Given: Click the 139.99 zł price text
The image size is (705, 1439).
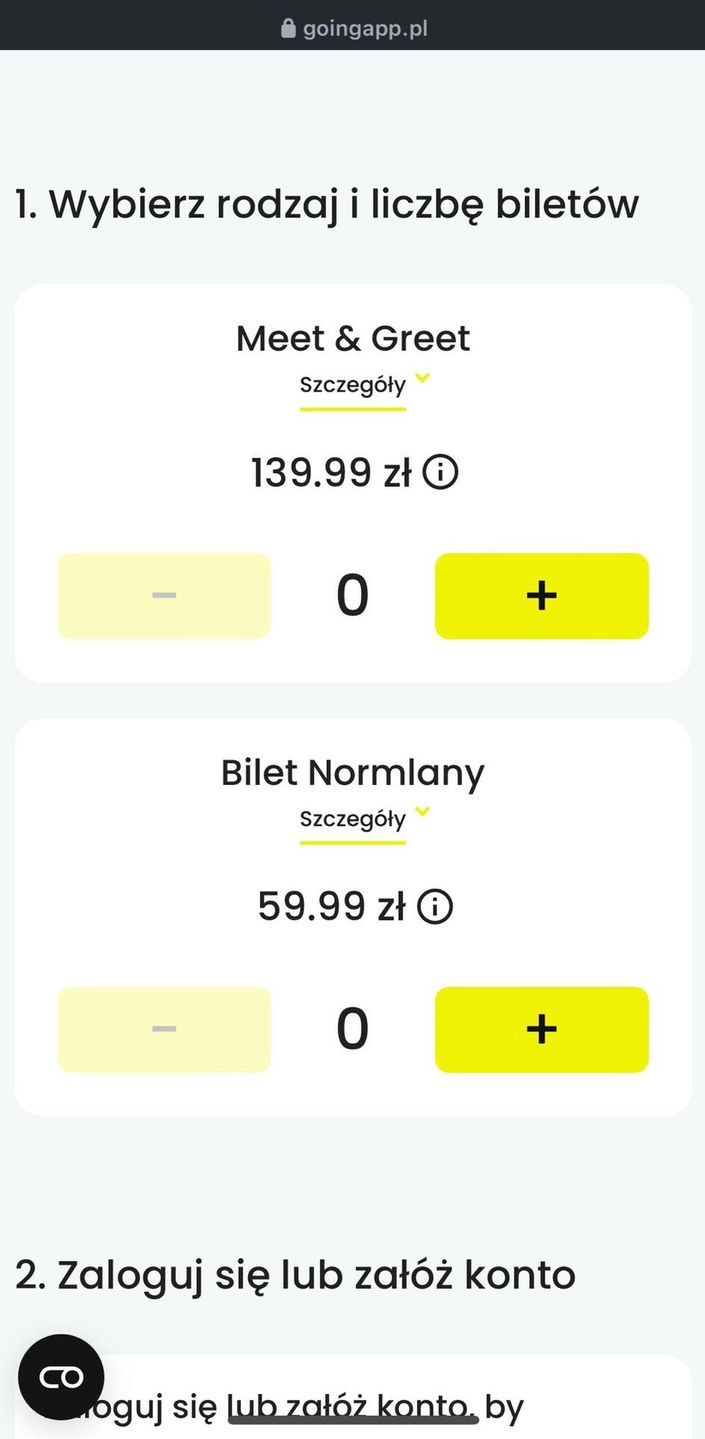Looking at the screenshot, I should click(331, 472).
